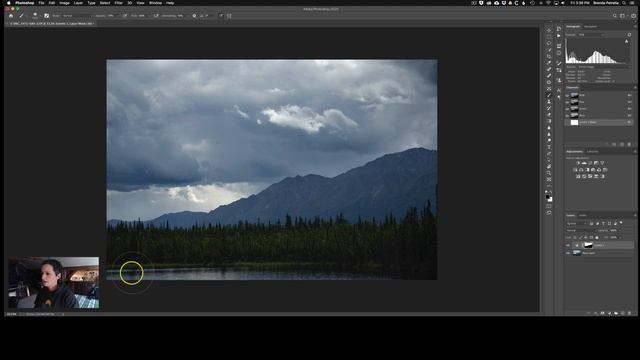Click the Quick Mask mode icon
Screen dimensions: 640x360
(x=549, y=206)
